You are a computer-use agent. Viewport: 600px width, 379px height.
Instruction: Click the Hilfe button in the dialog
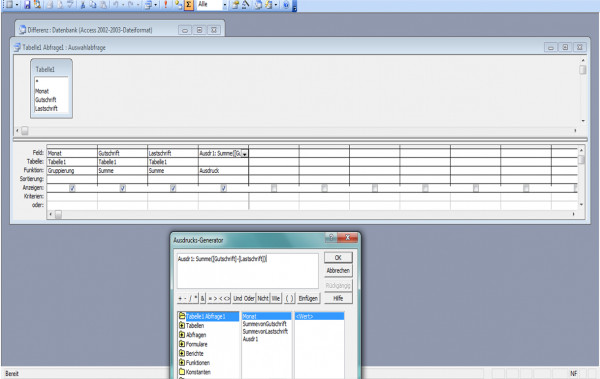click(338, 298)
